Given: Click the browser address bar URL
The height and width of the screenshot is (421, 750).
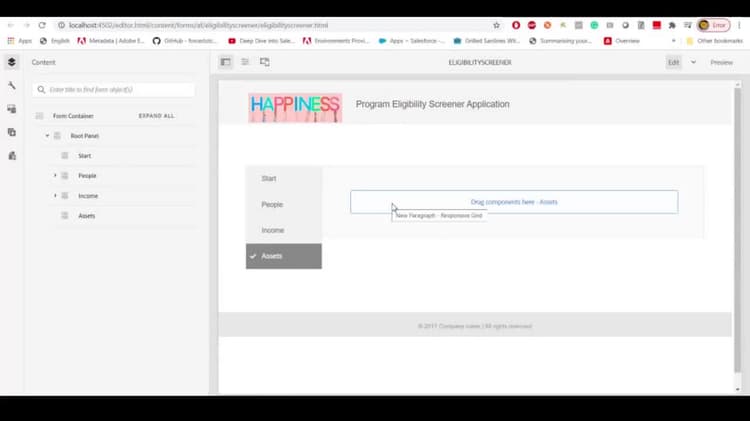Looking at the screenshot, I should [x=199, y=25].
